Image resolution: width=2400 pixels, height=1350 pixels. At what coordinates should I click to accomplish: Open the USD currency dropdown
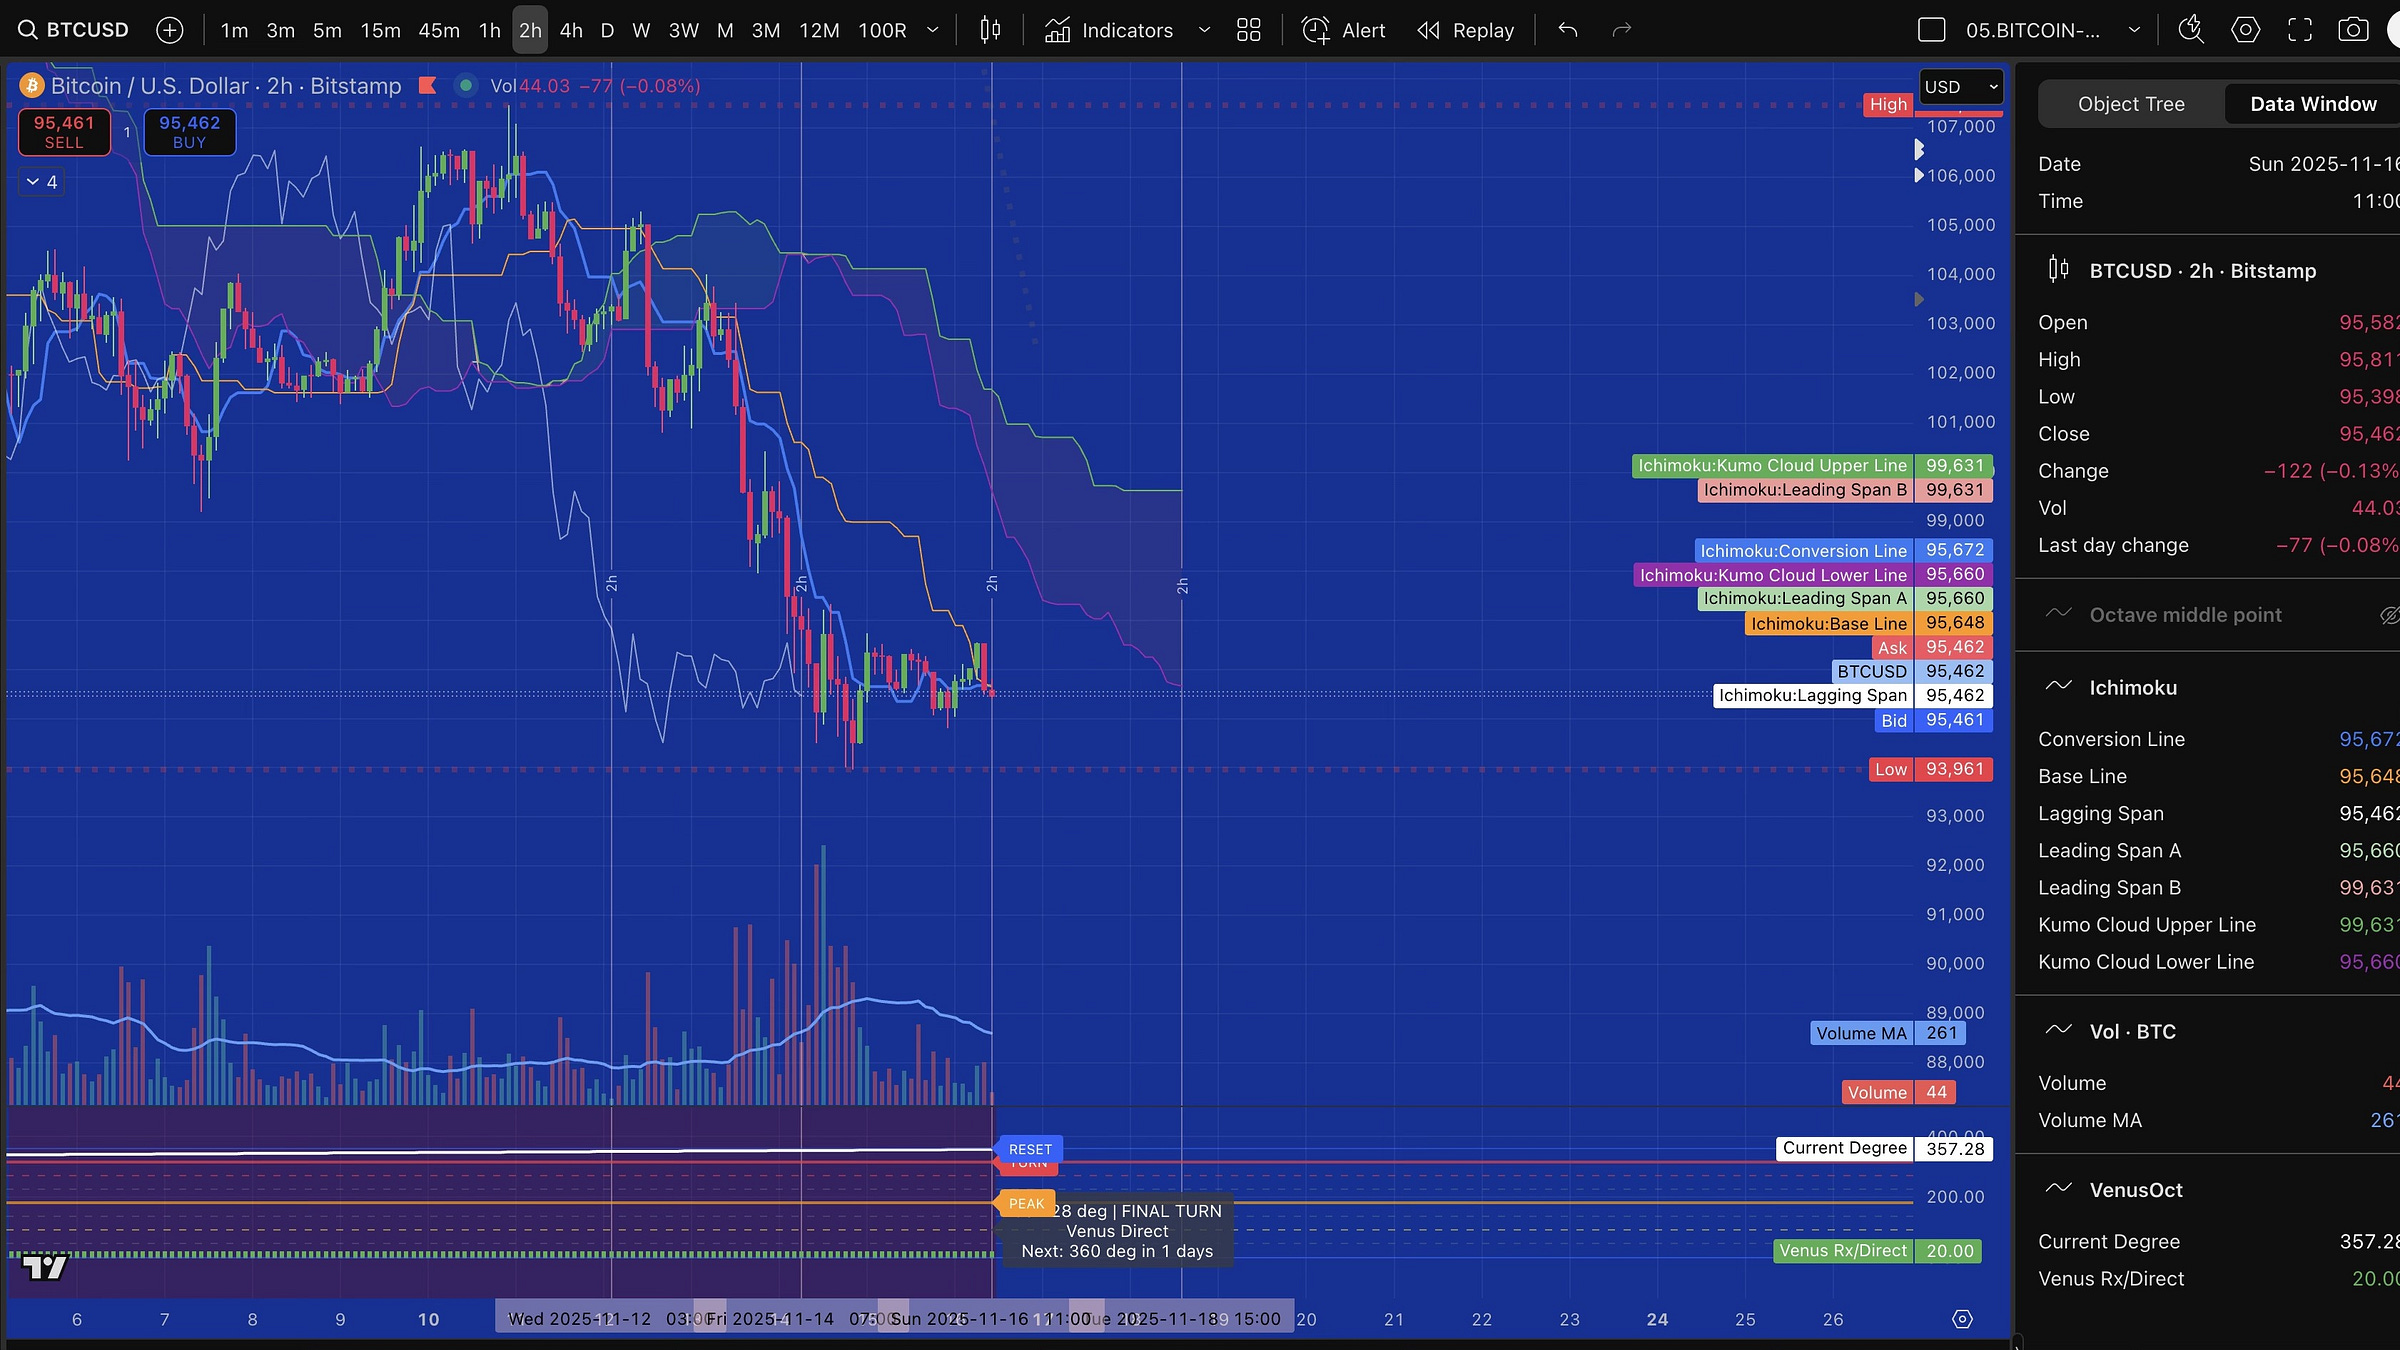point(1960,87)
